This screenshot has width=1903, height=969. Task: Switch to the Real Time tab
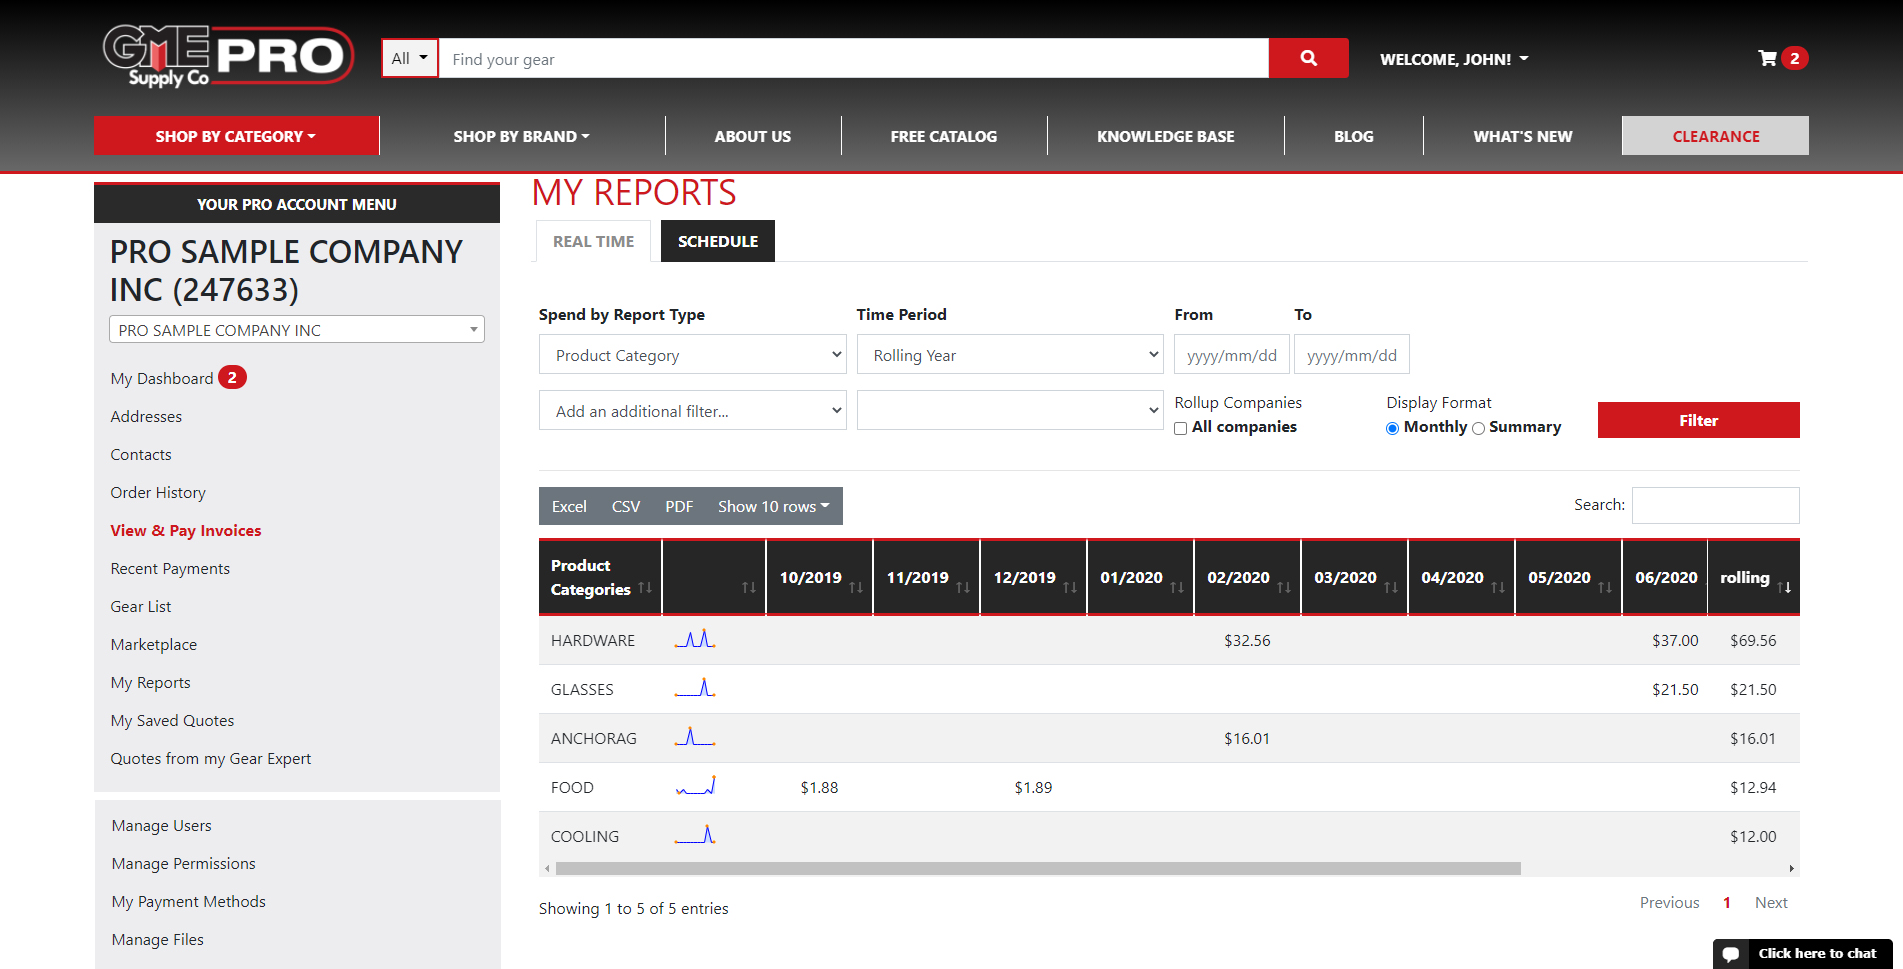[594, 241]
